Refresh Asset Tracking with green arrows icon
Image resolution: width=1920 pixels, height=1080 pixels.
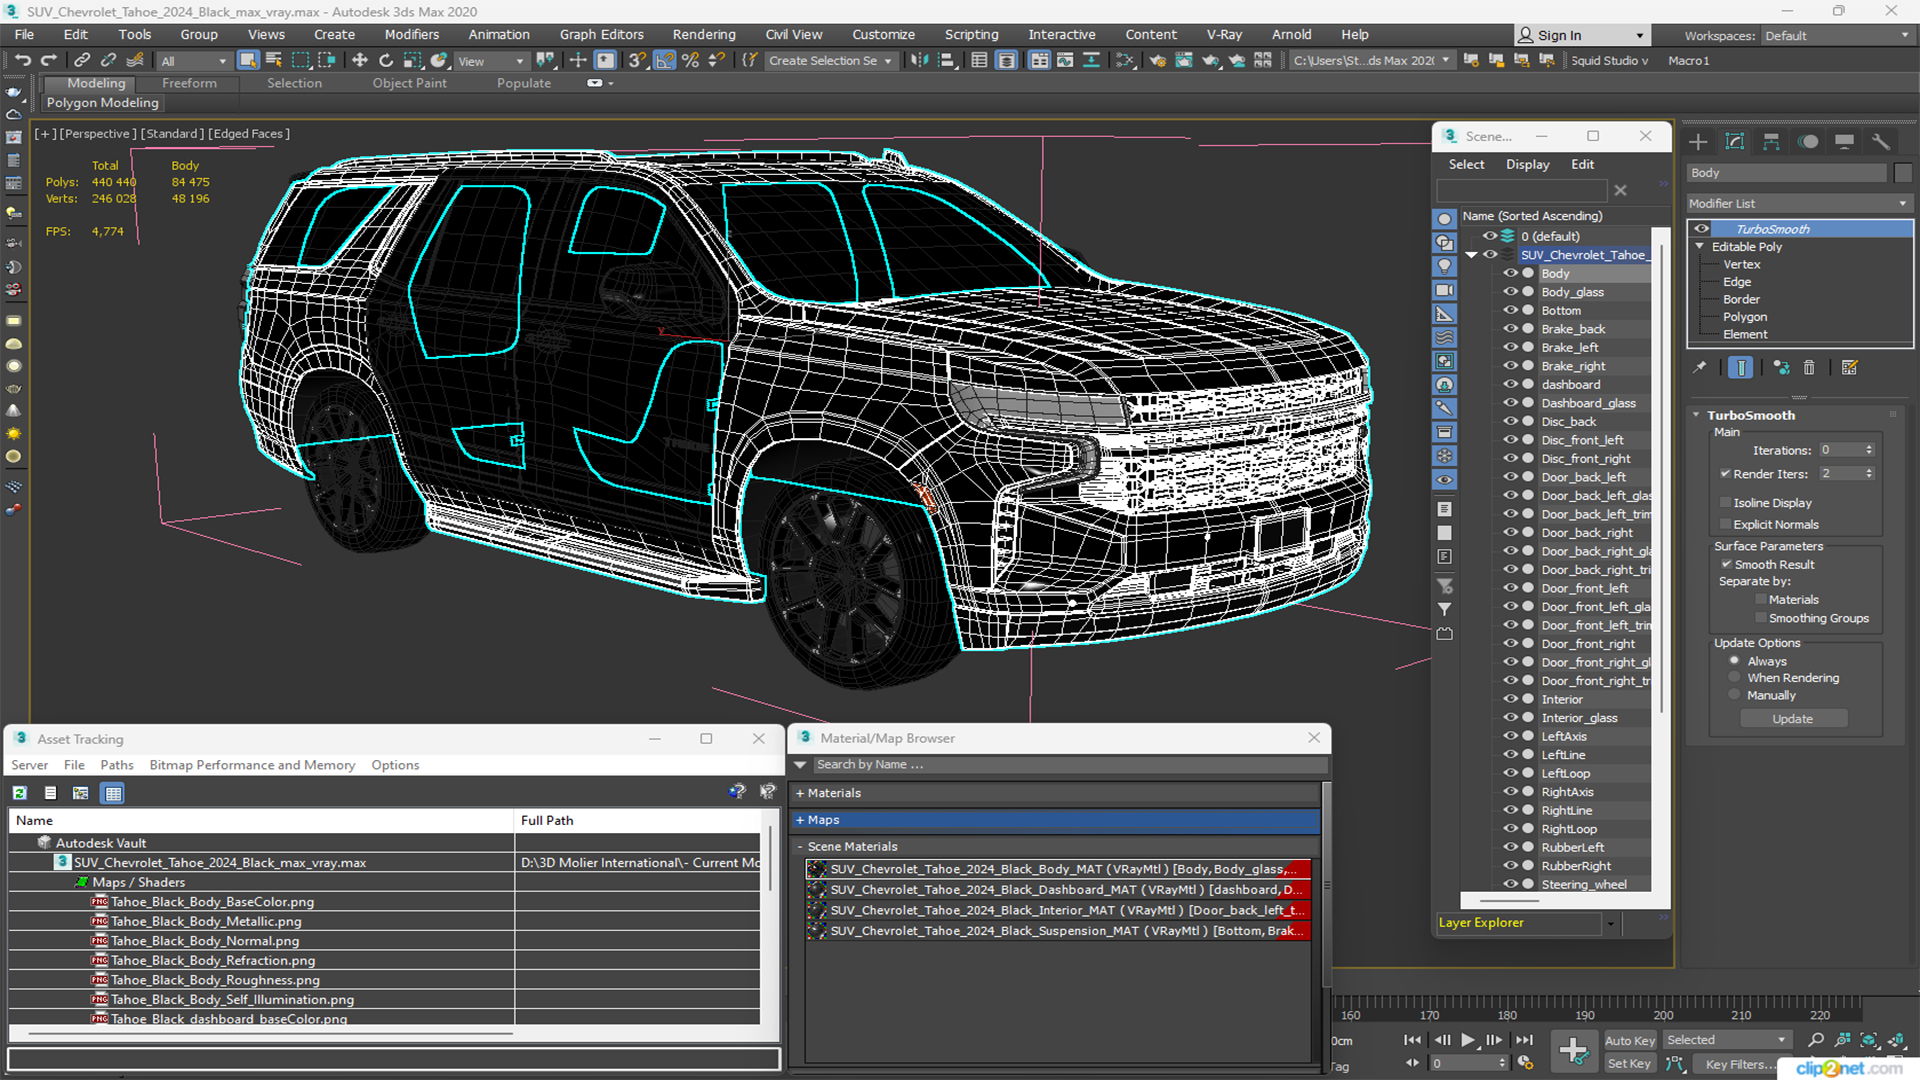pos(19,793)
